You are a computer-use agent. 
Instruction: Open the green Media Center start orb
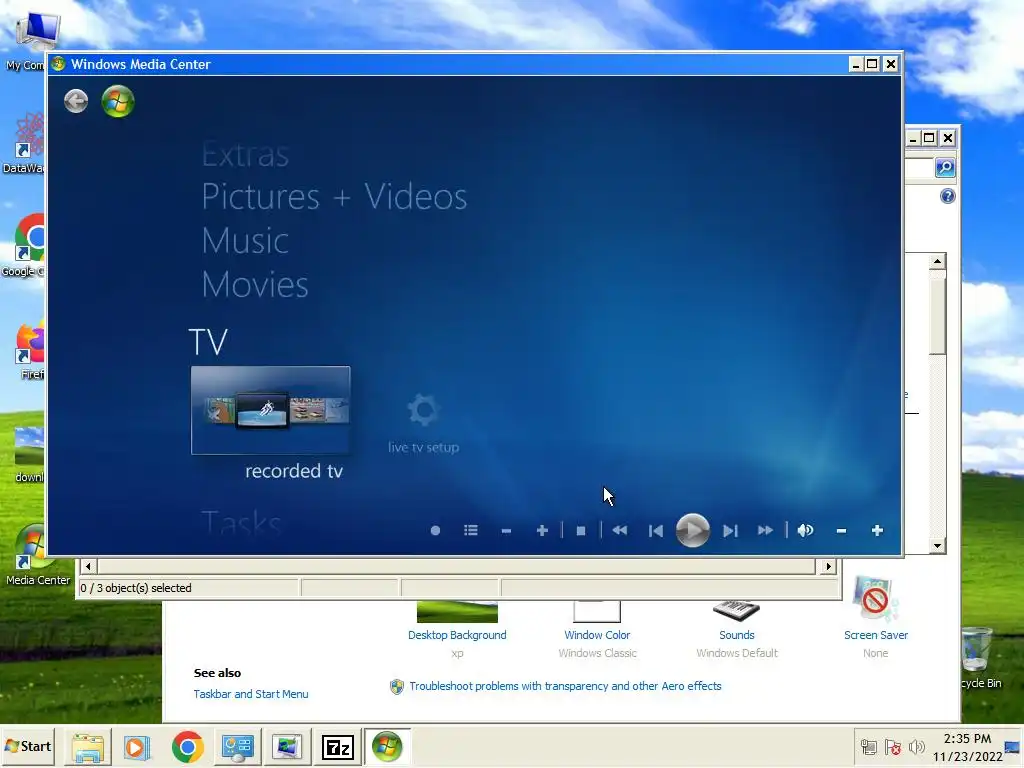click(x=118, y=101)
